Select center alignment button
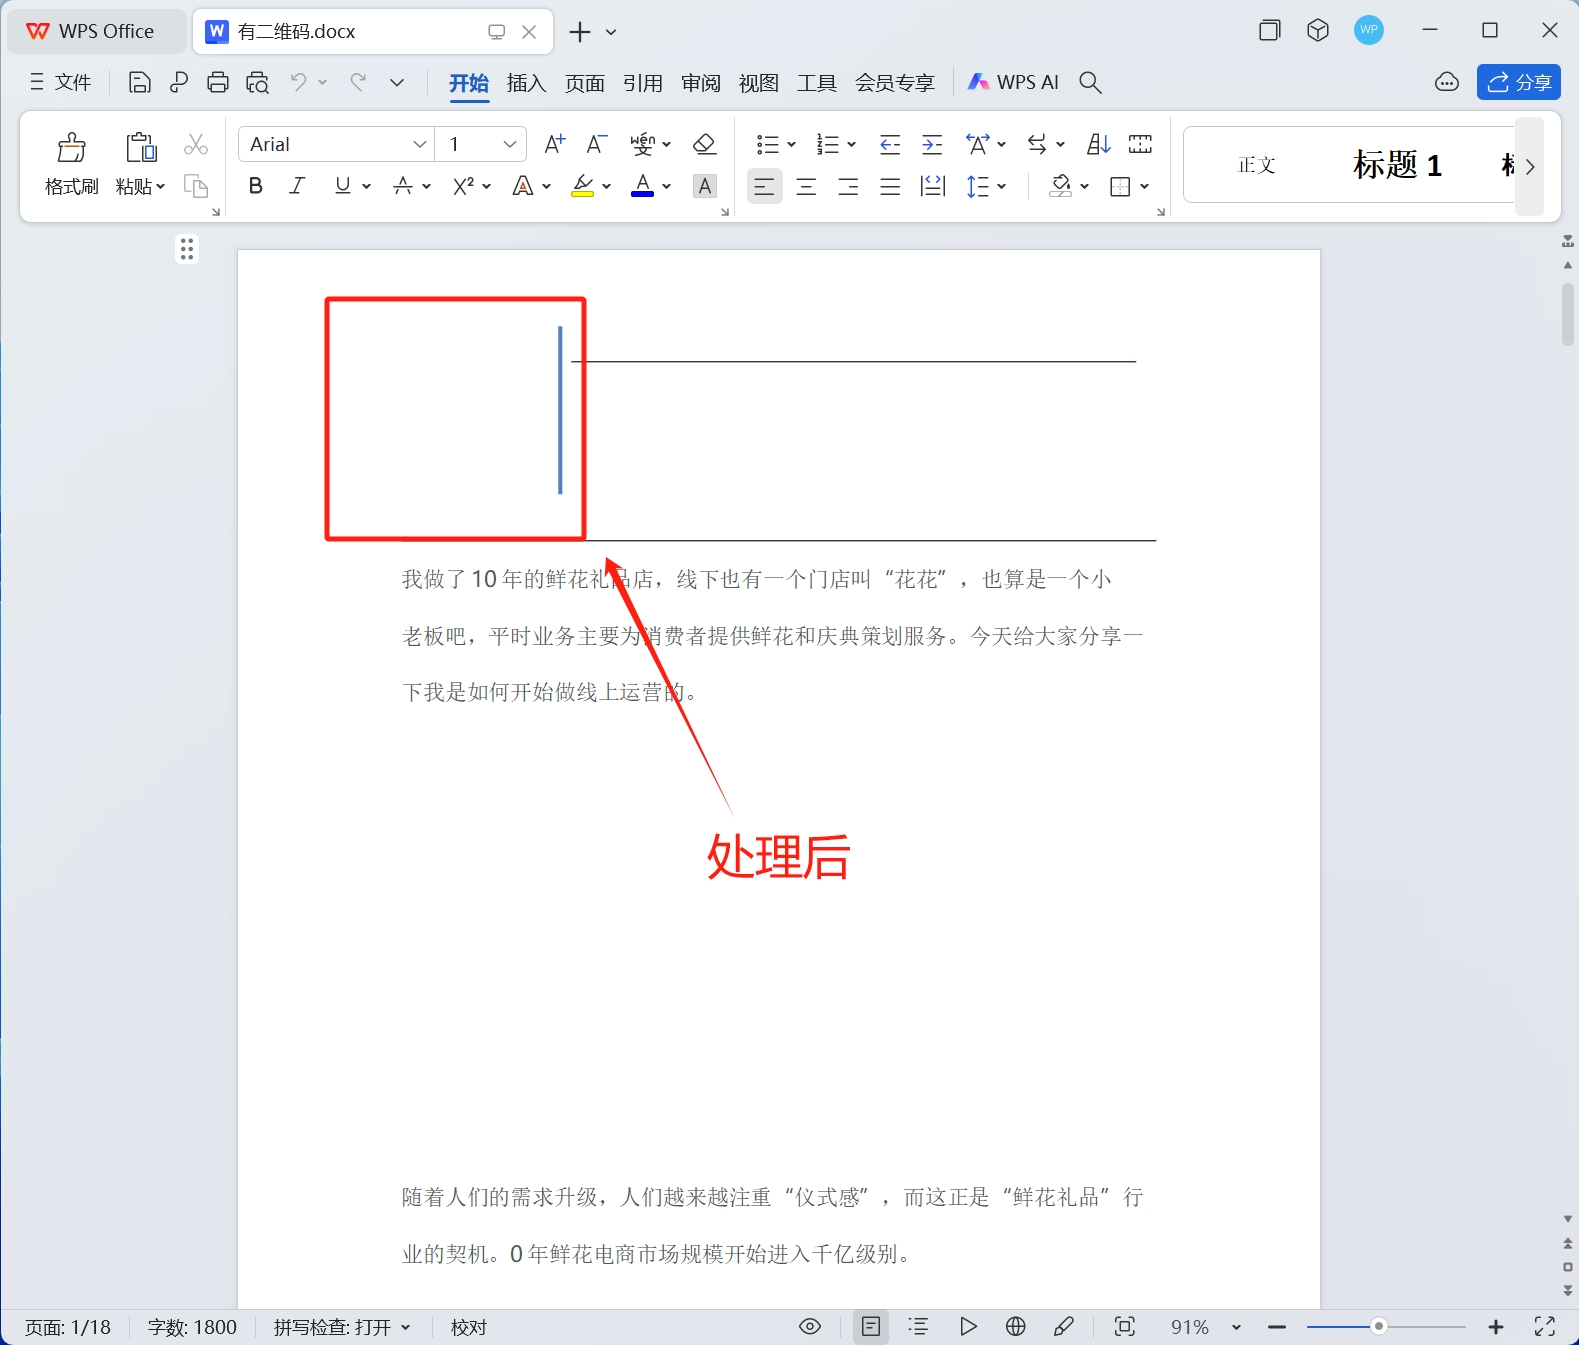Image resolution: width=1579 pixels, height=1345 pixels. tap(807, 186)
